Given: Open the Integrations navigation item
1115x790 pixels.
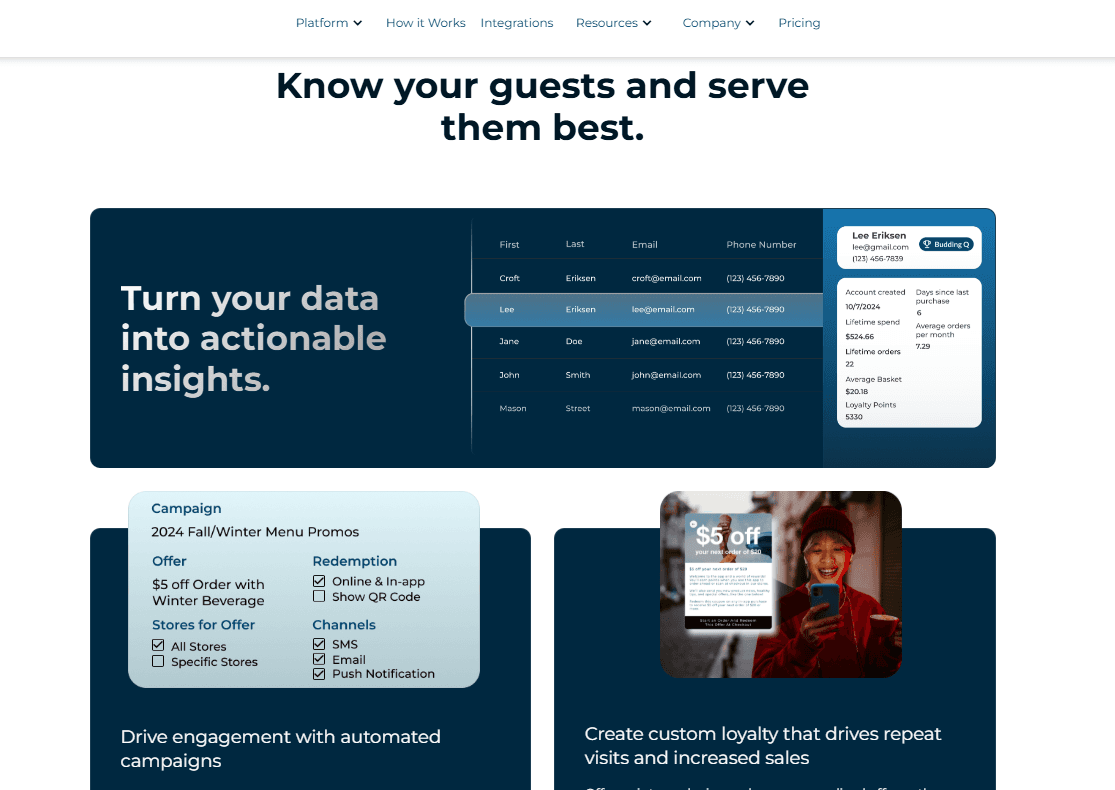Looking at the screenshot, I should click(x=517, y=22).
